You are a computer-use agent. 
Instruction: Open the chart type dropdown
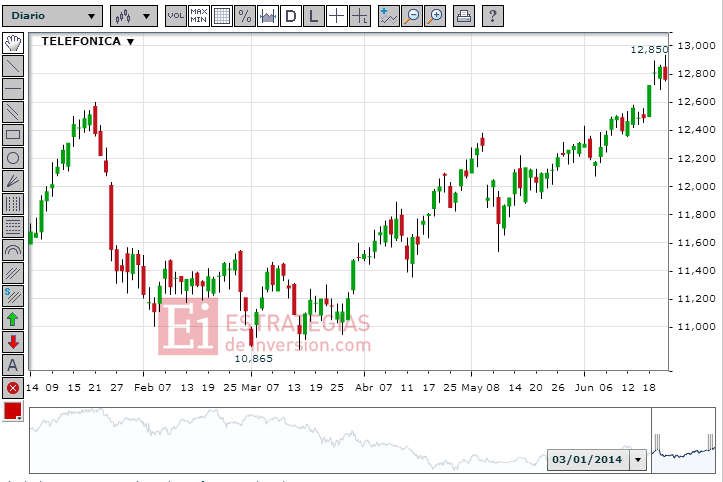pos(133,16)
